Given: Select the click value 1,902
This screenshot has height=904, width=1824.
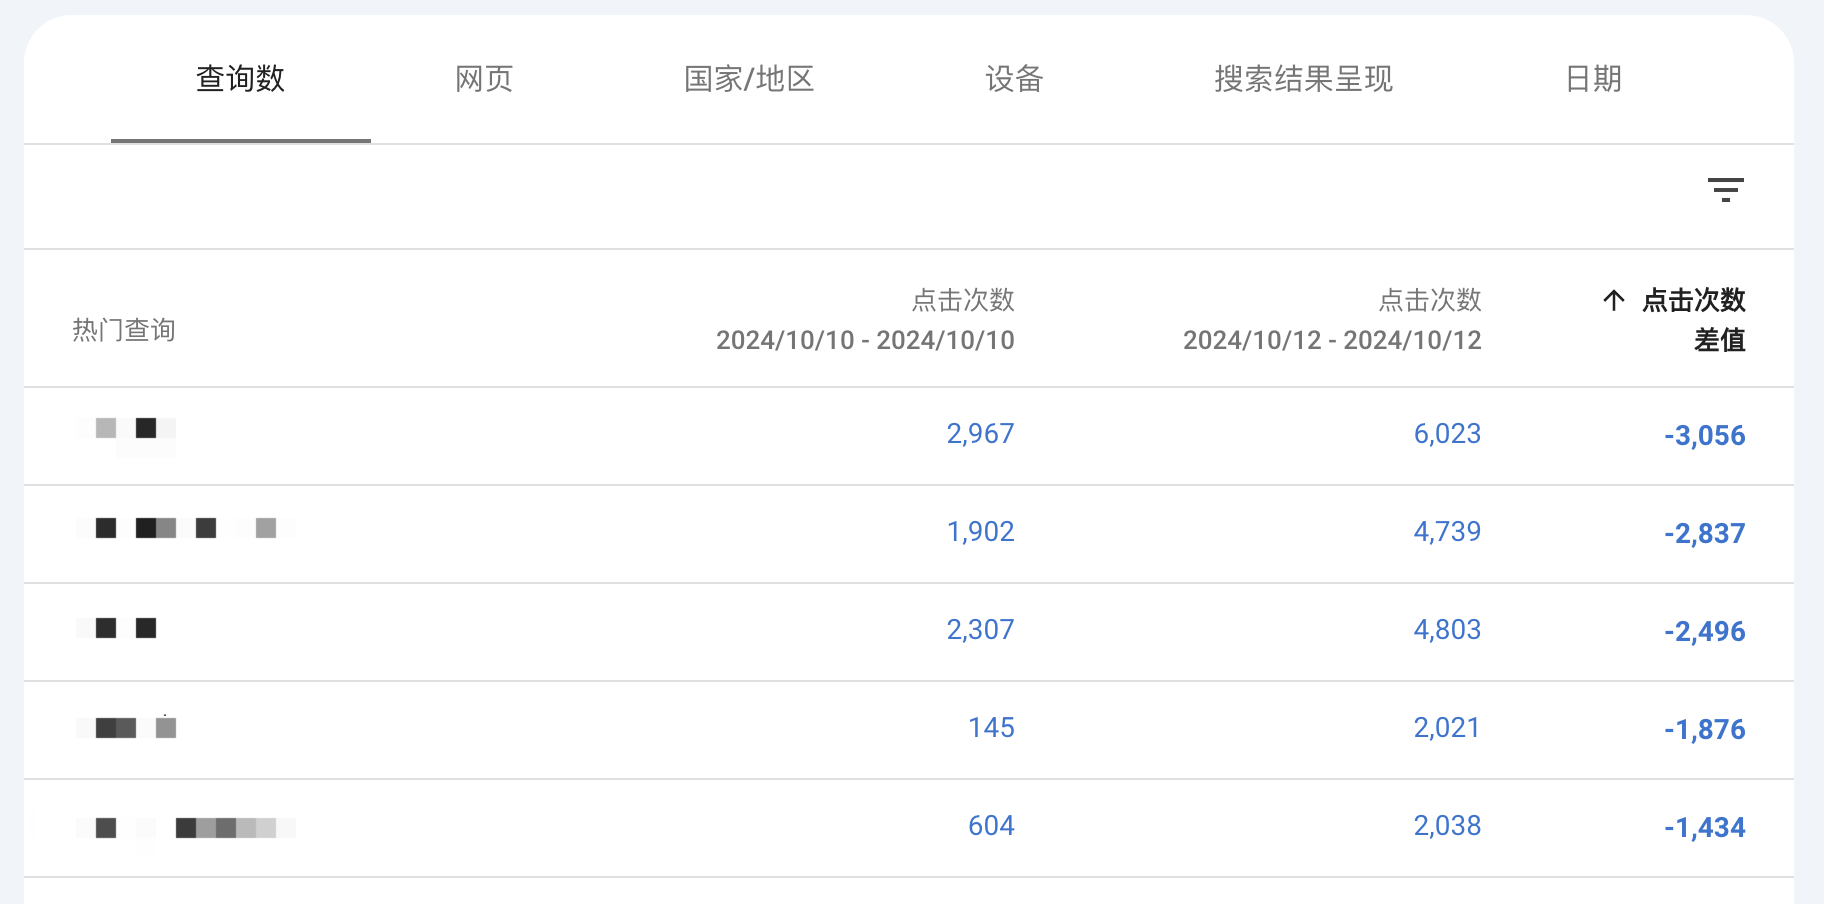Looking at the screenshot, I should pos(980,532).
